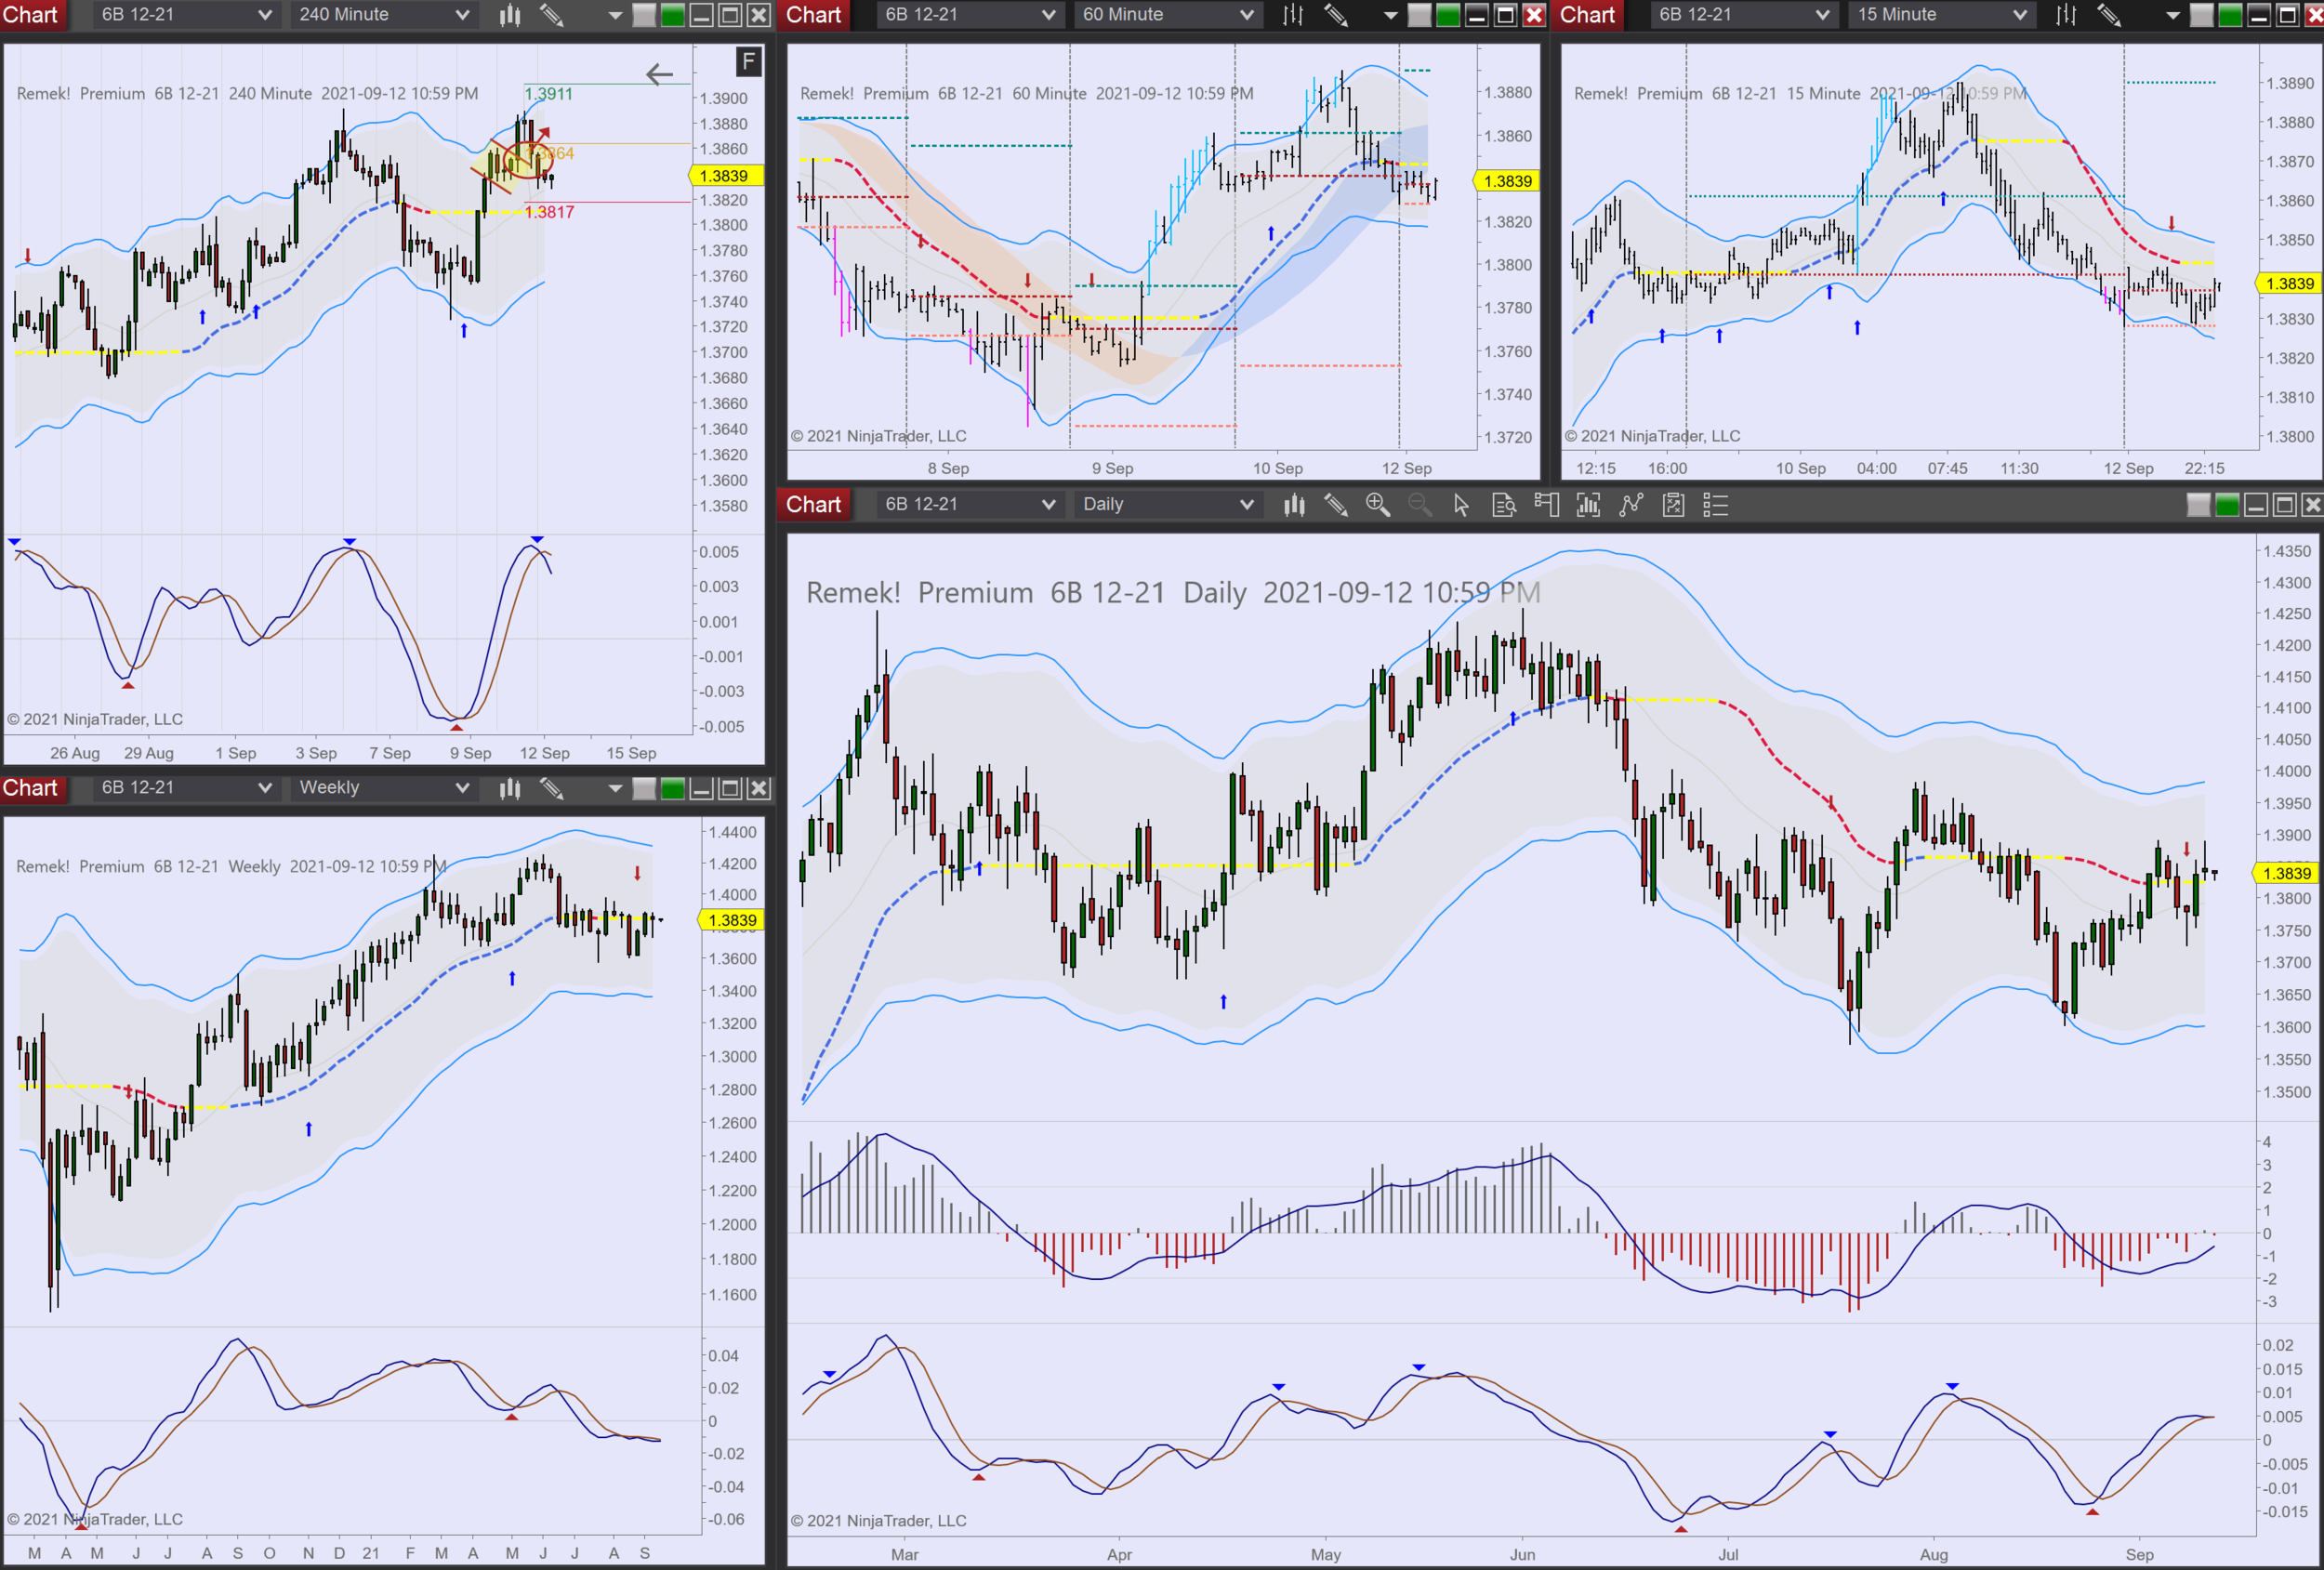Screen dimensions: 2324x1570
Task: Change bar style on 240 Minute chart
Action: (510, 15)
